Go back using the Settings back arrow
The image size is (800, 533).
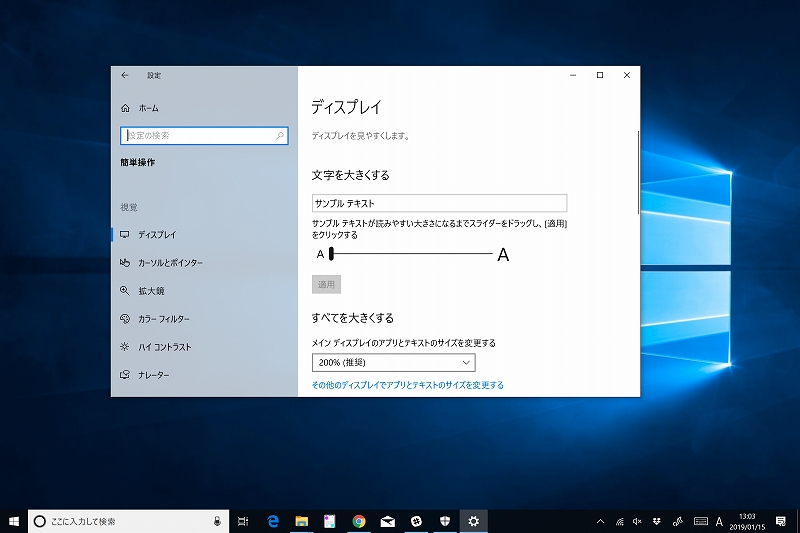125,75
